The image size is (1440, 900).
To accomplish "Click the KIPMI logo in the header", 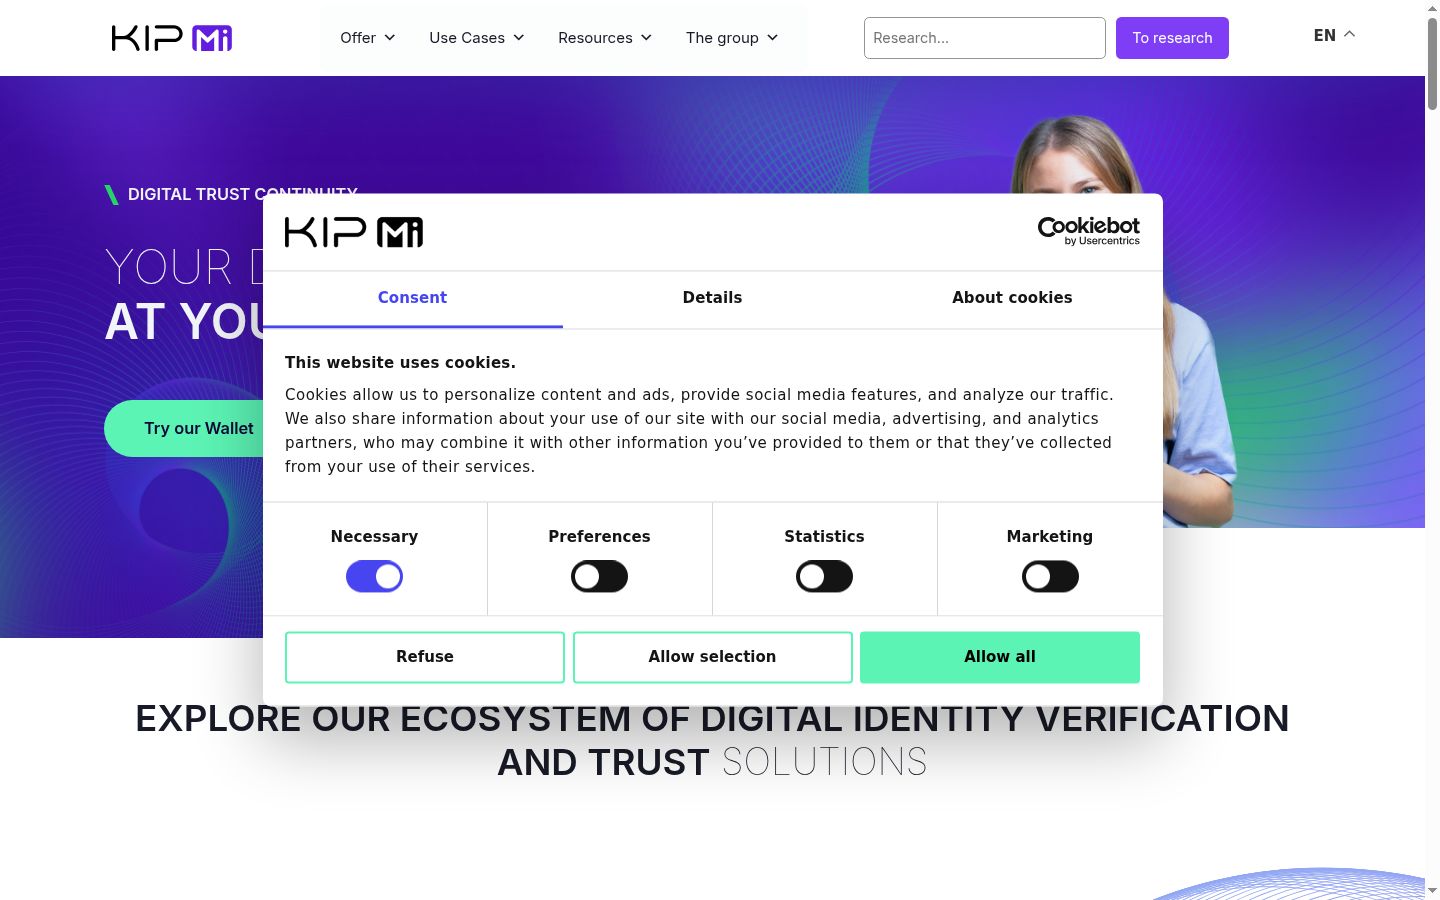I will click(172, 38).
